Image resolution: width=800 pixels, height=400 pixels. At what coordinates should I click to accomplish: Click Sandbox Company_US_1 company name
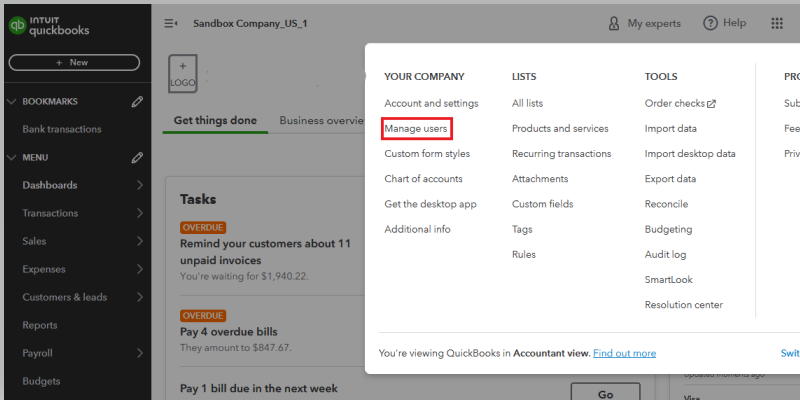pyautogui.click(x=250, y=23)
